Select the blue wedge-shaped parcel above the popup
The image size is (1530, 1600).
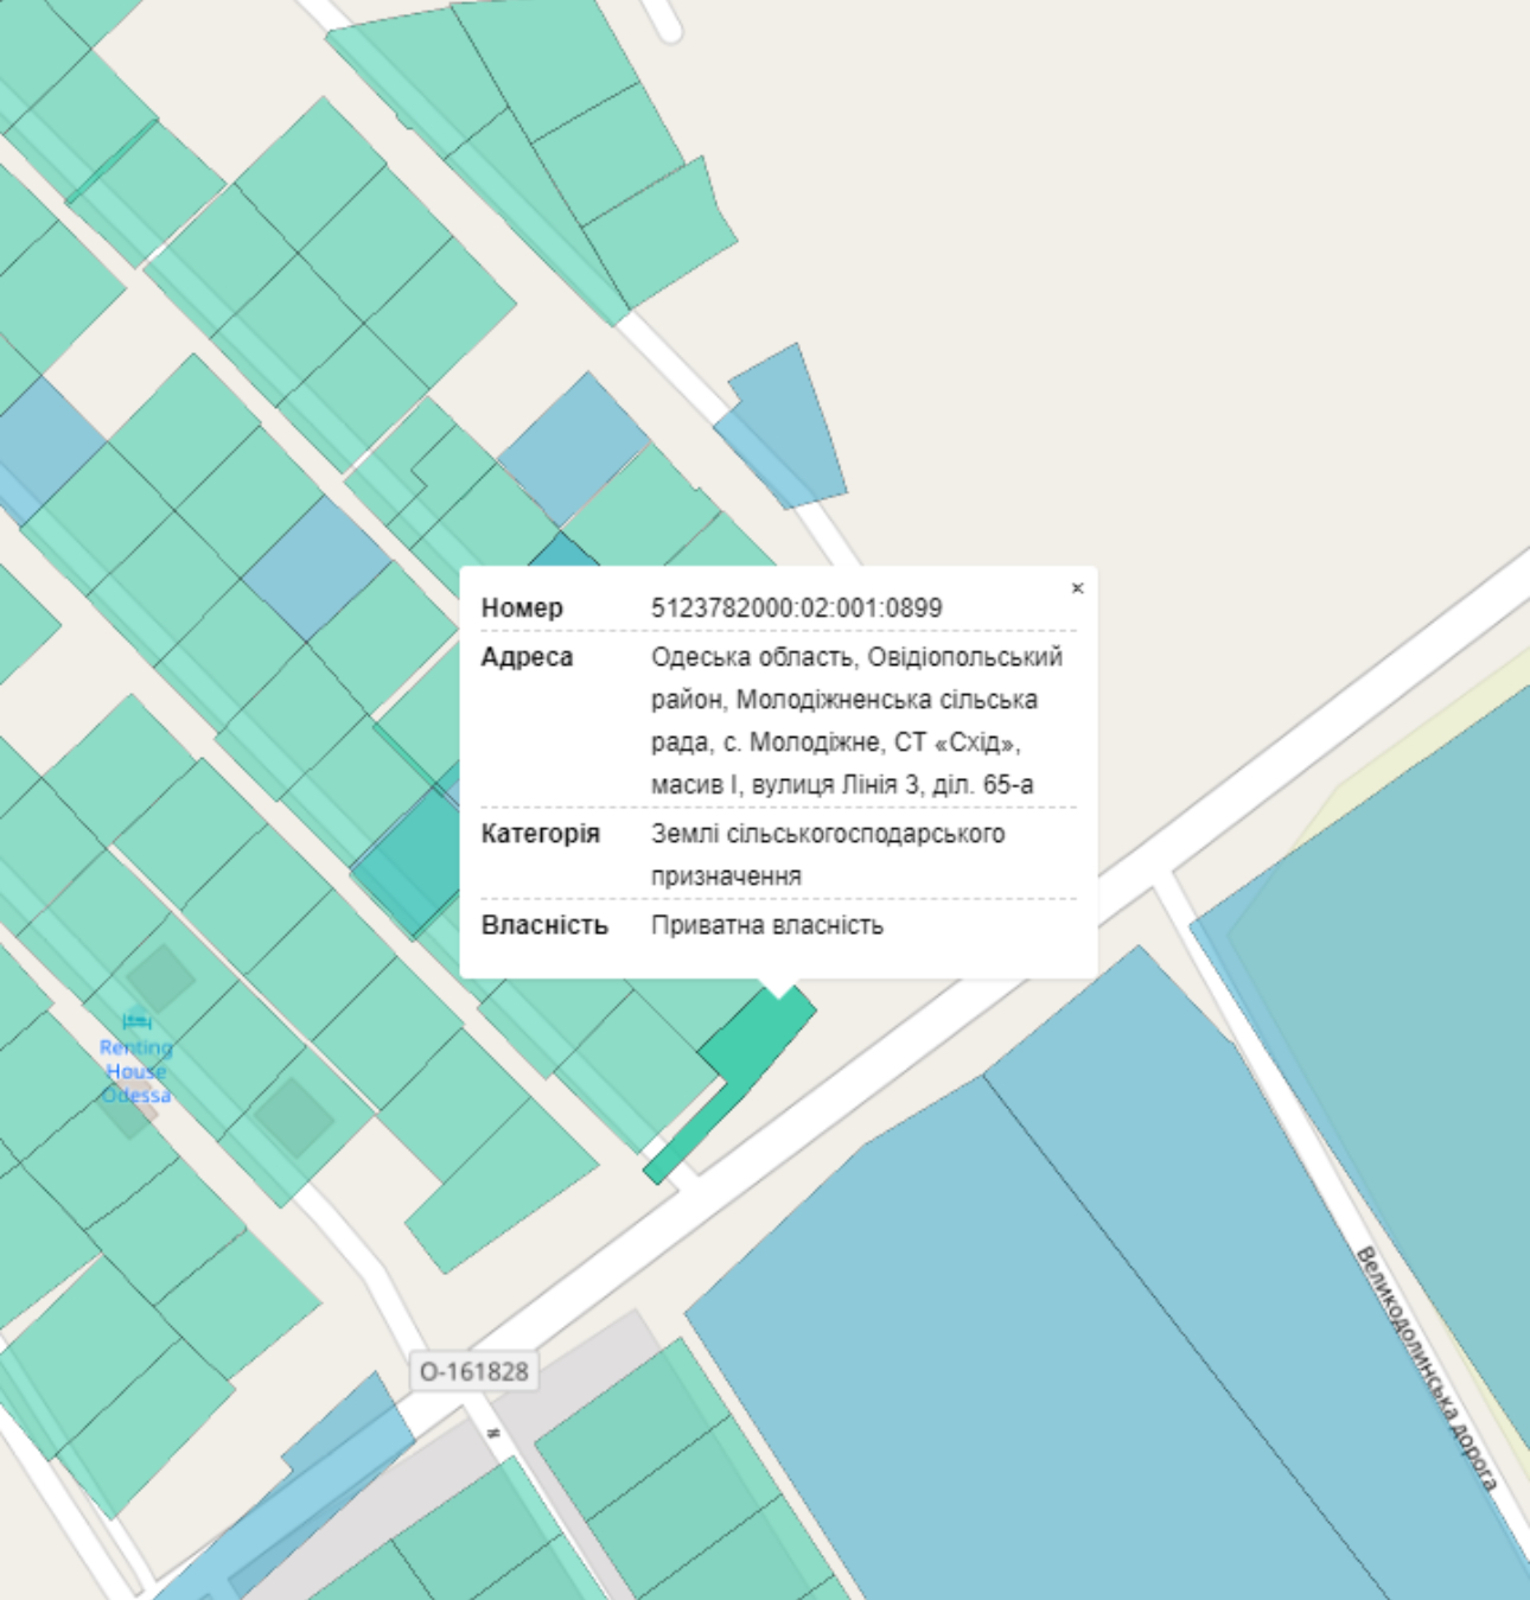790,430
